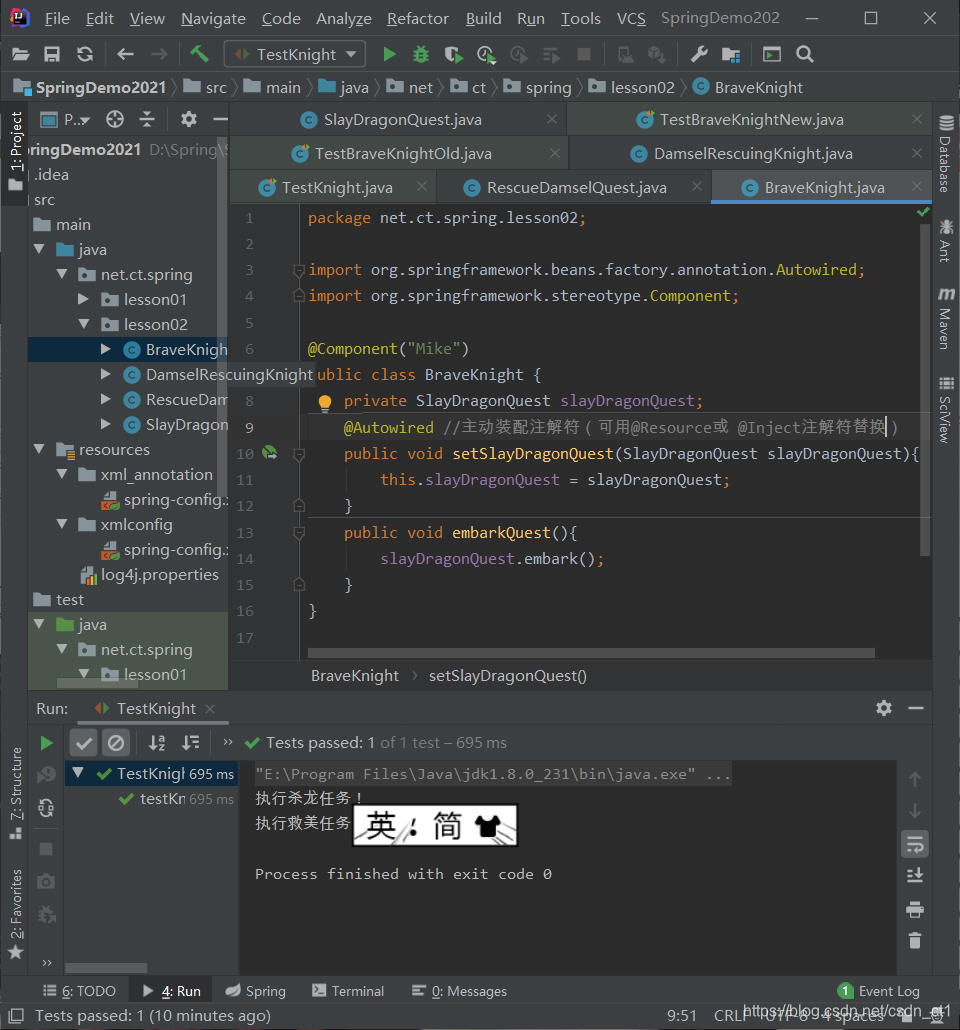Open Project panel gear options

click(189, 120)
